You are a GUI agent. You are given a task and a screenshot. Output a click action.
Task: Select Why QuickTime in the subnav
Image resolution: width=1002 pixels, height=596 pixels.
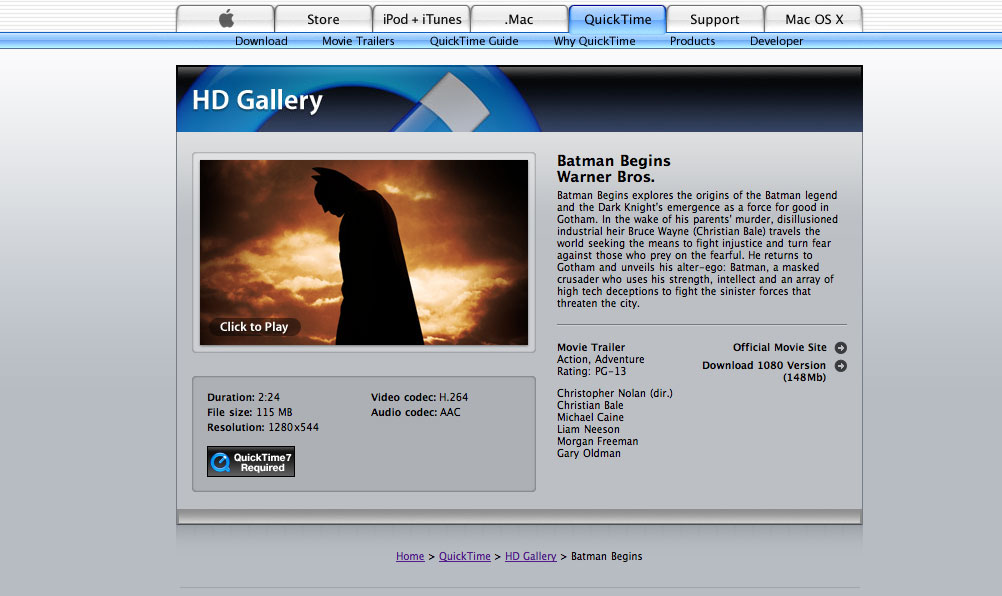tap(594, 41)
